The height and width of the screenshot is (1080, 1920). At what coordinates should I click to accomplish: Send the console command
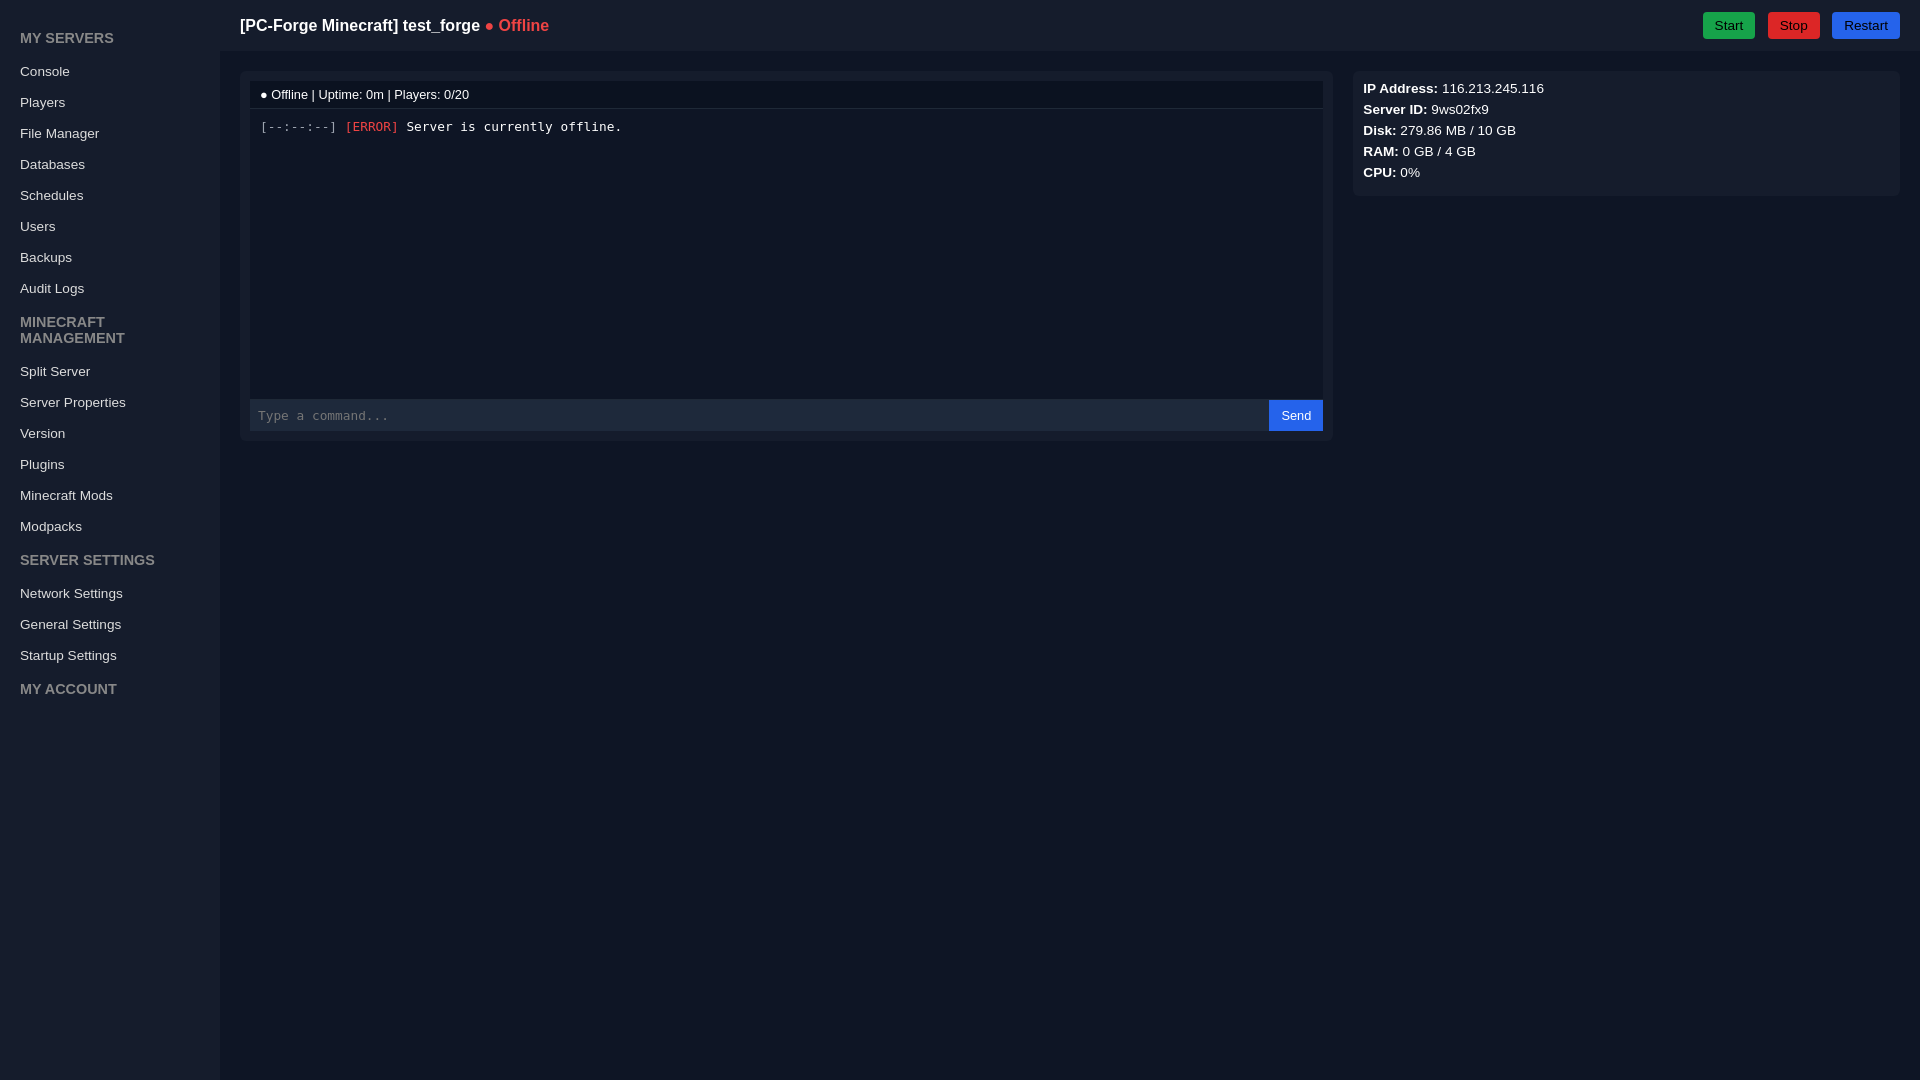click(x=1295, y=416)
